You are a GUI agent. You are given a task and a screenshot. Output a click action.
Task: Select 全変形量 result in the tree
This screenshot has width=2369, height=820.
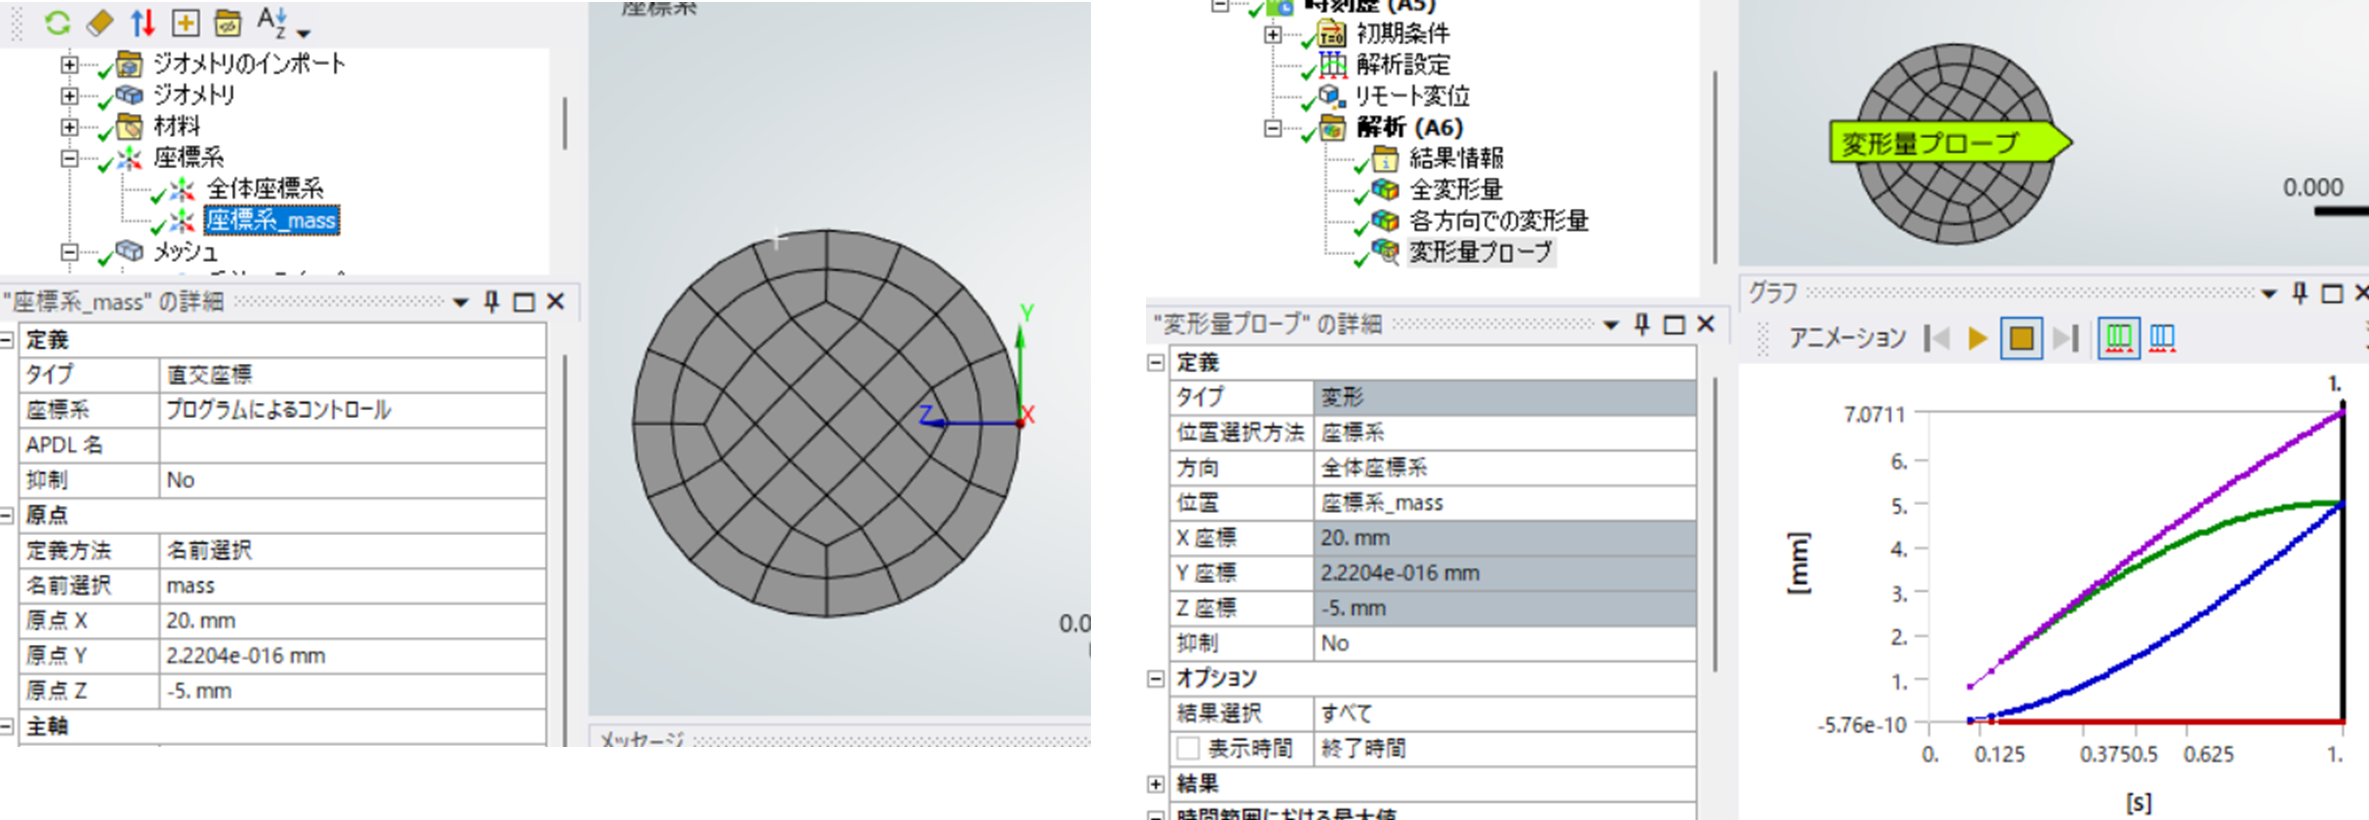1456,189
